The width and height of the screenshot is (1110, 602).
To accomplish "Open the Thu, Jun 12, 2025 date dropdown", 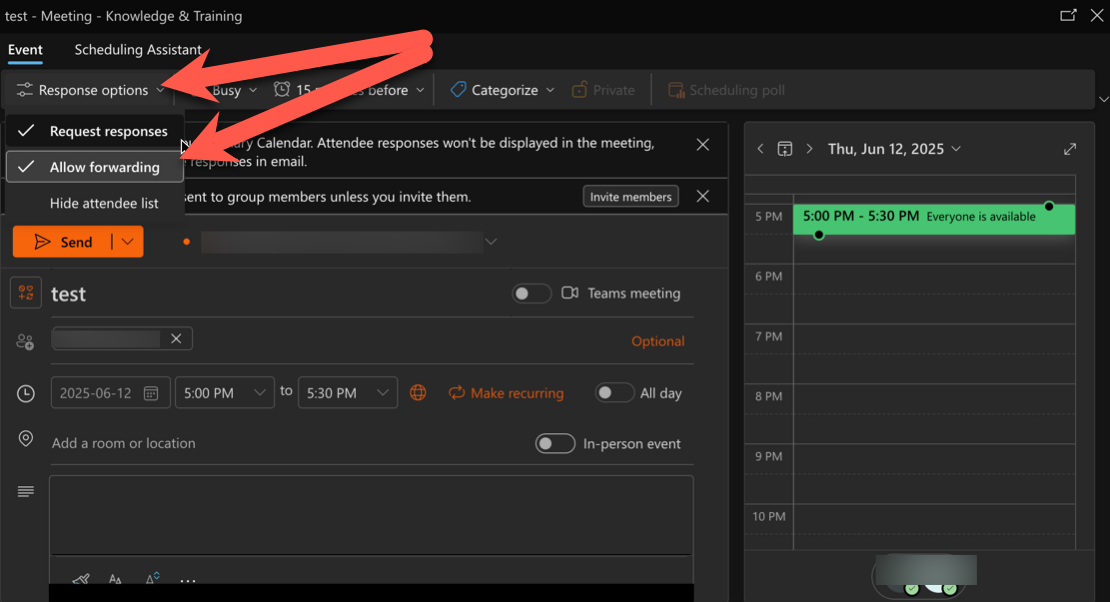I will pos(894,149).
